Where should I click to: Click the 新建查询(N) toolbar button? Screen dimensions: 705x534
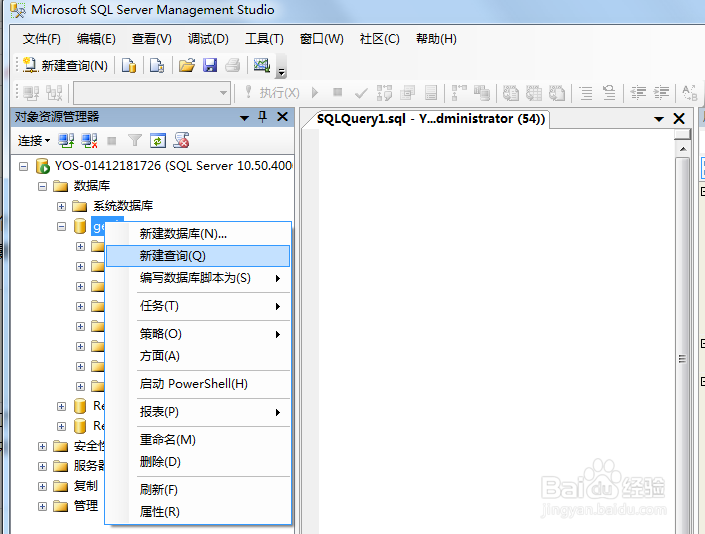66,66
